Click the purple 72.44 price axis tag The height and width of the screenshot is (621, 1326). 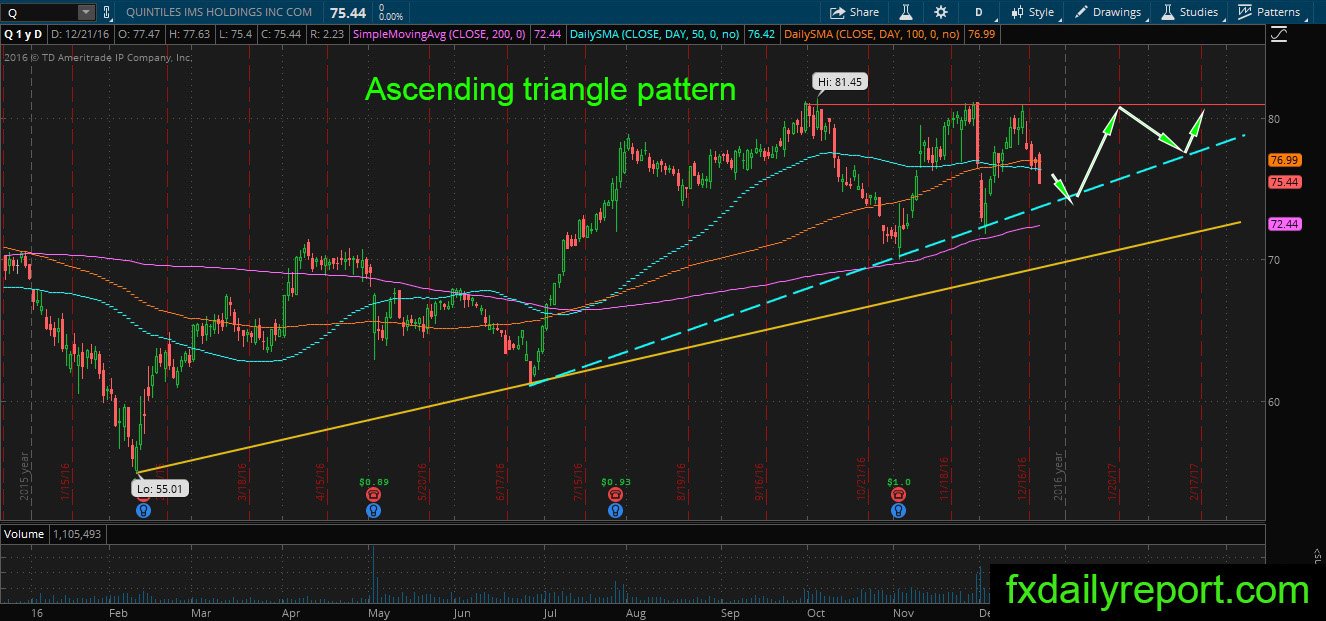pyautogui.click(x=1283, y=224)
